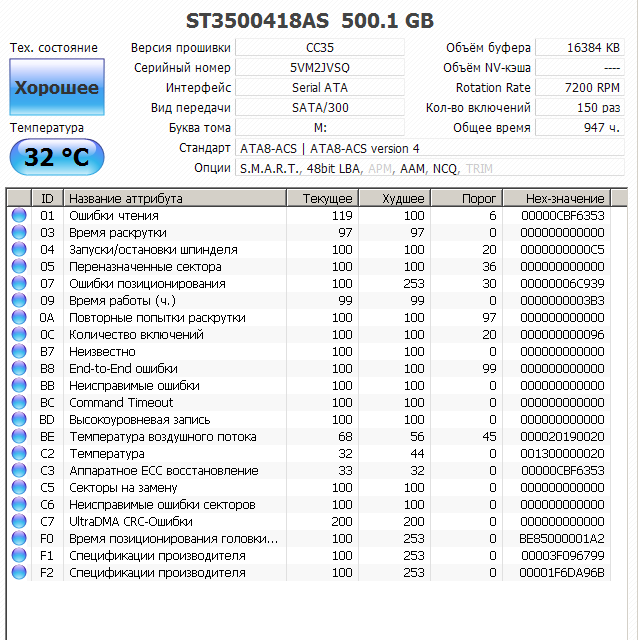Click hex value 000020190020

point(562,437)
